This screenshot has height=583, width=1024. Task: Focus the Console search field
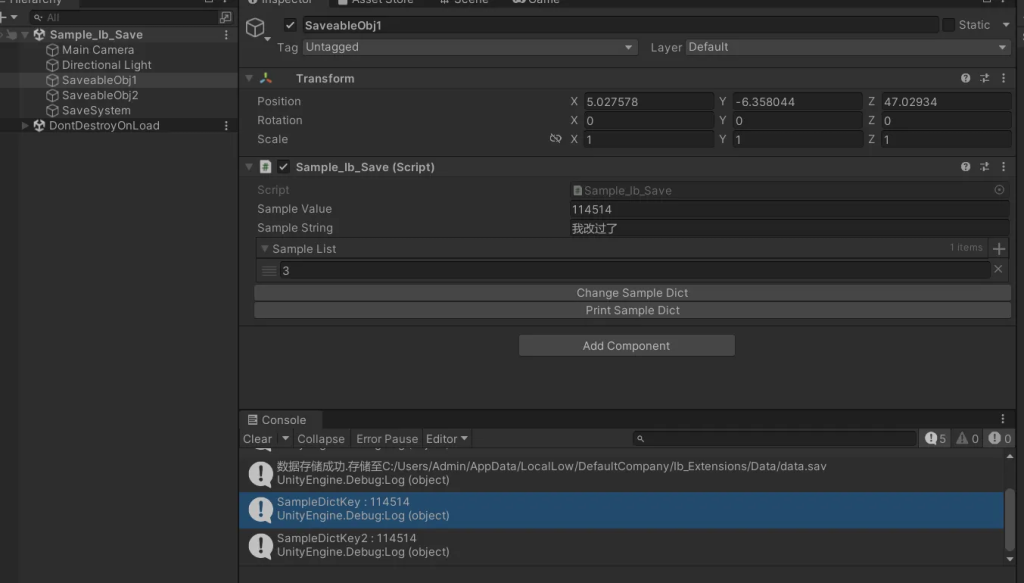(x=775, y=439)
